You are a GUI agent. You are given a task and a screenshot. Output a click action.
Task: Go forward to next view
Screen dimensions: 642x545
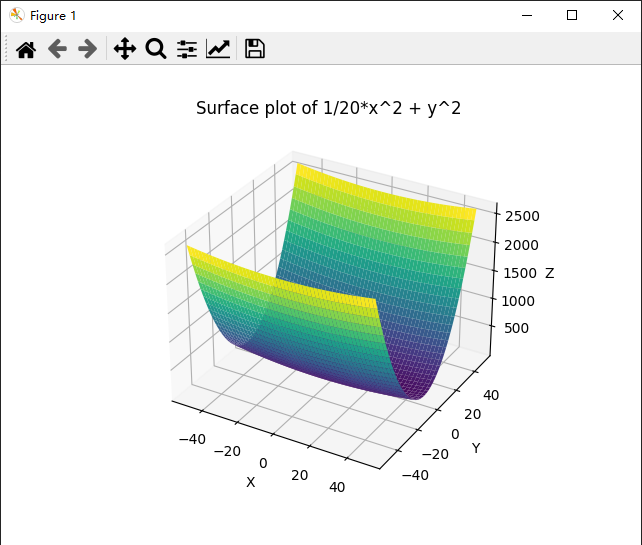[88, 49]
